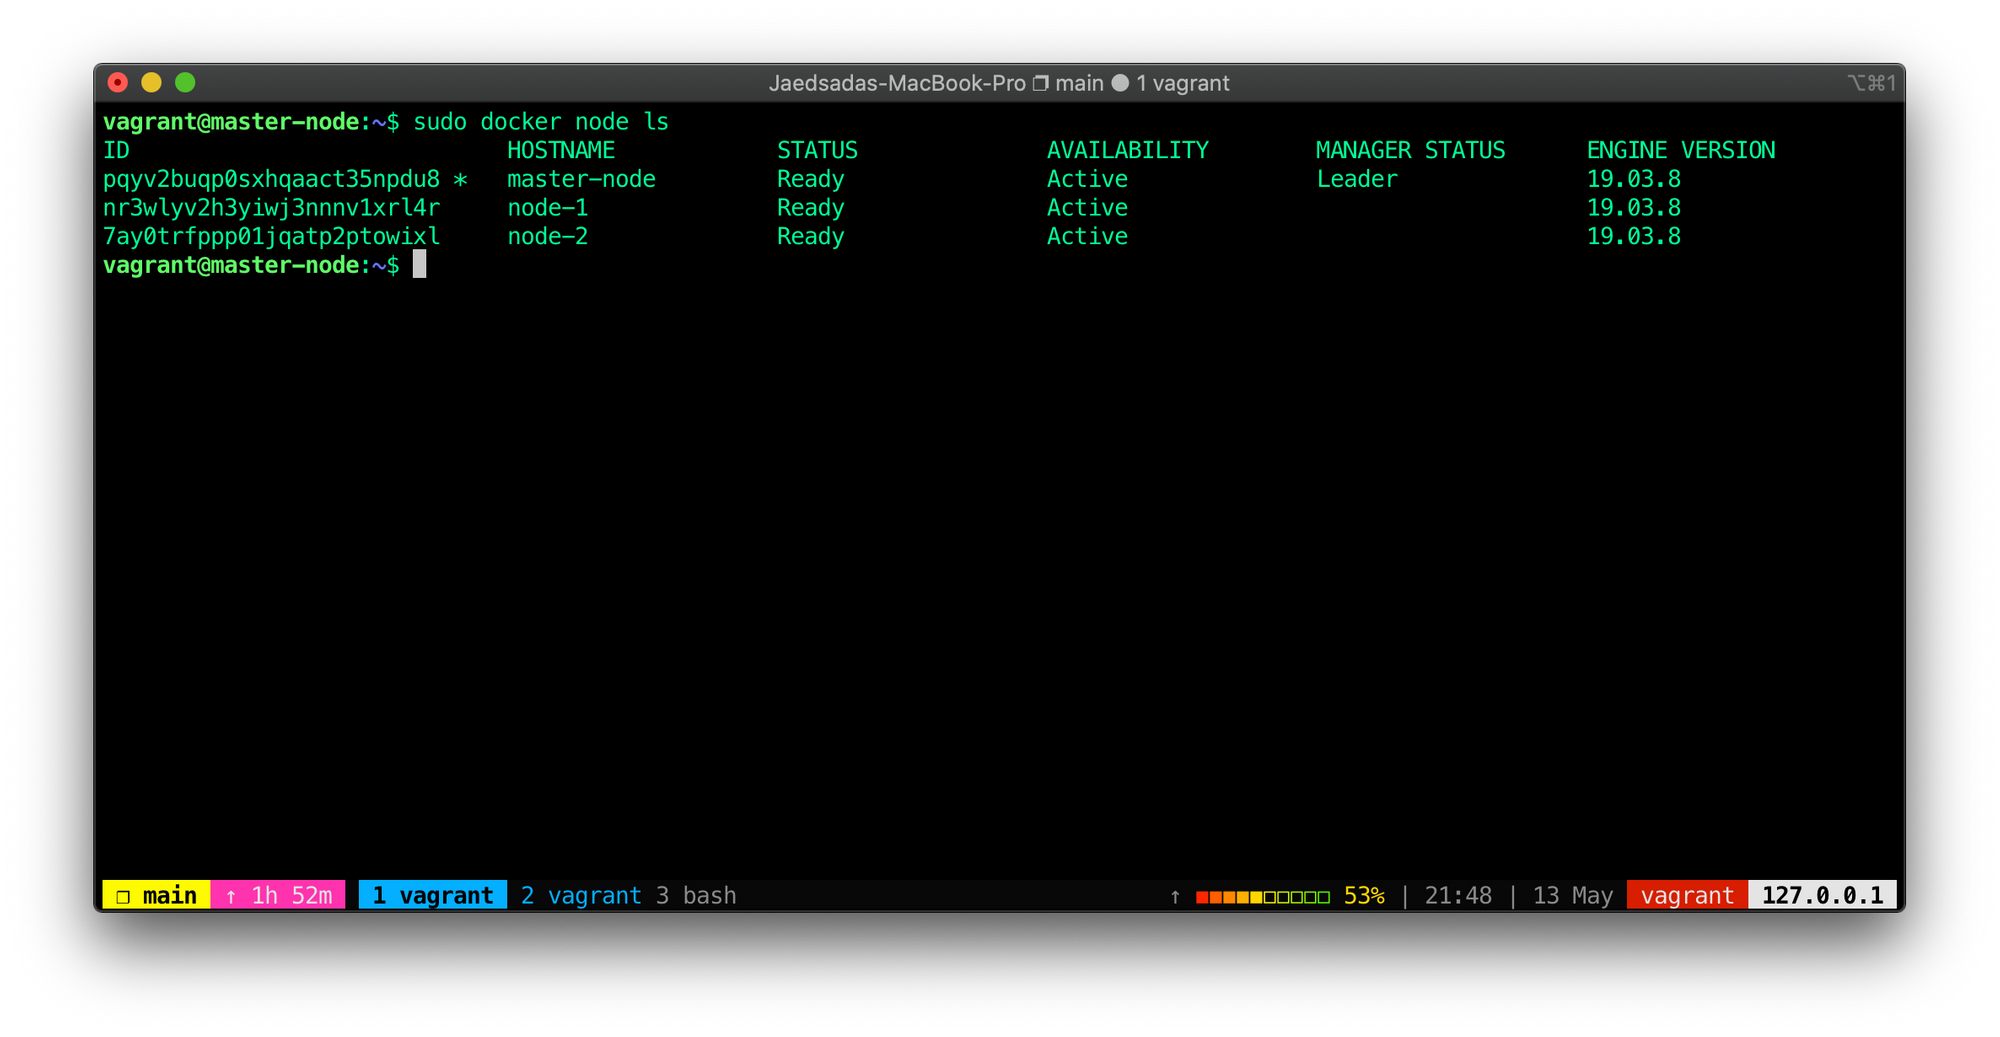Screen dimensions: 2000x1037
Task: Click 'Active' availability in node-1 row
Action: [1087, 208]
